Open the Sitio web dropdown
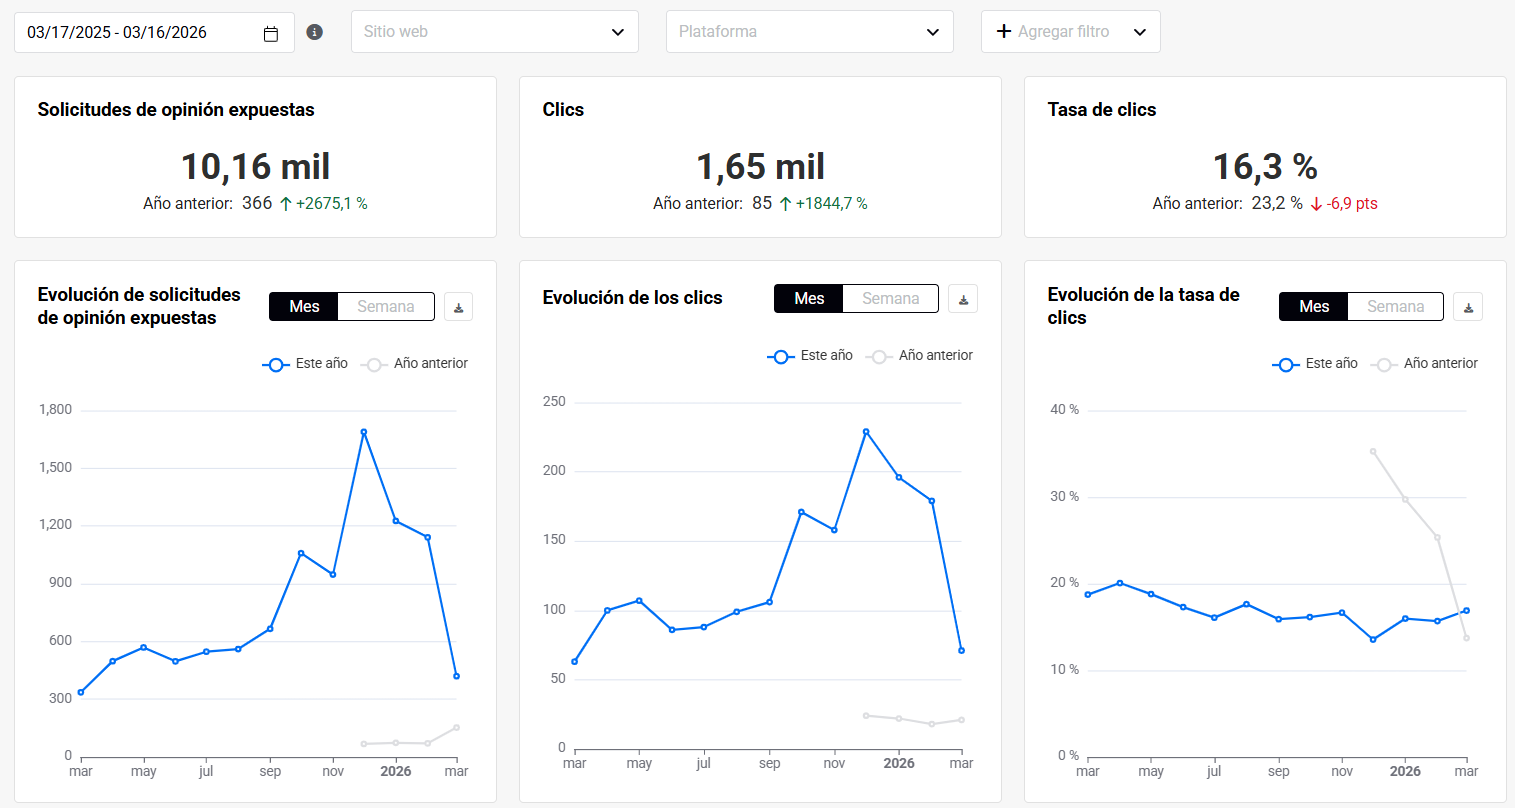Image resolution: width=1515 pixels, height=808 pixels. (494, 32)
